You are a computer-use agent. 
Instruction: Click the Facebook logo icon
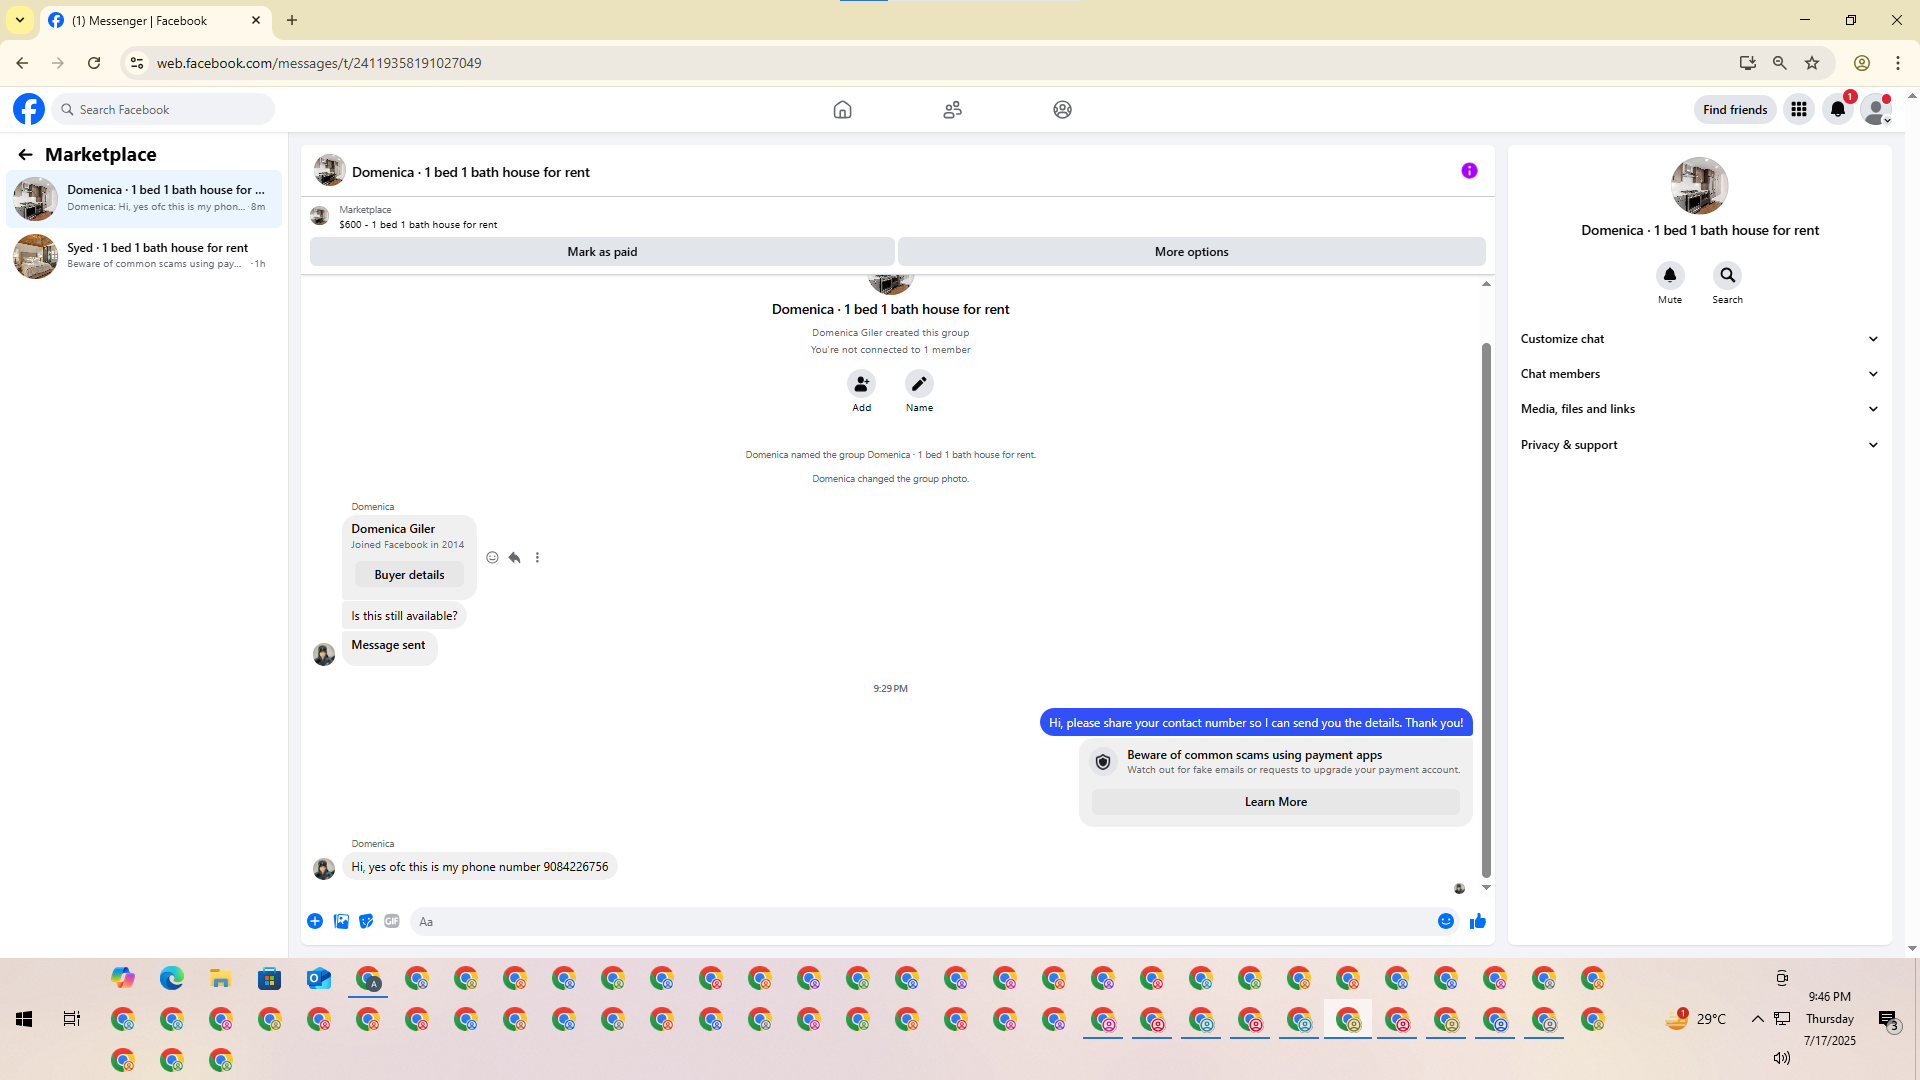tap(29, 109)
